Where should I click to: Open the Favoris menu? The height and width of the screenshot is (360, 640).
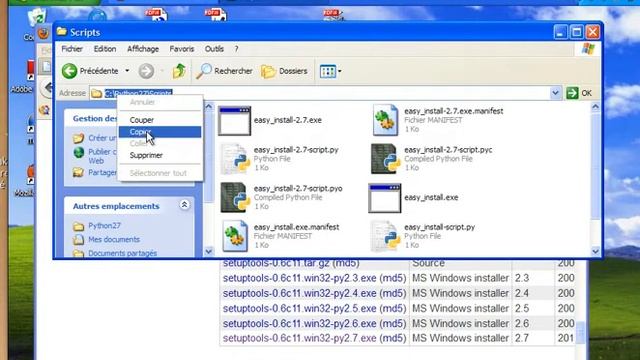click(x=182, y=49)
